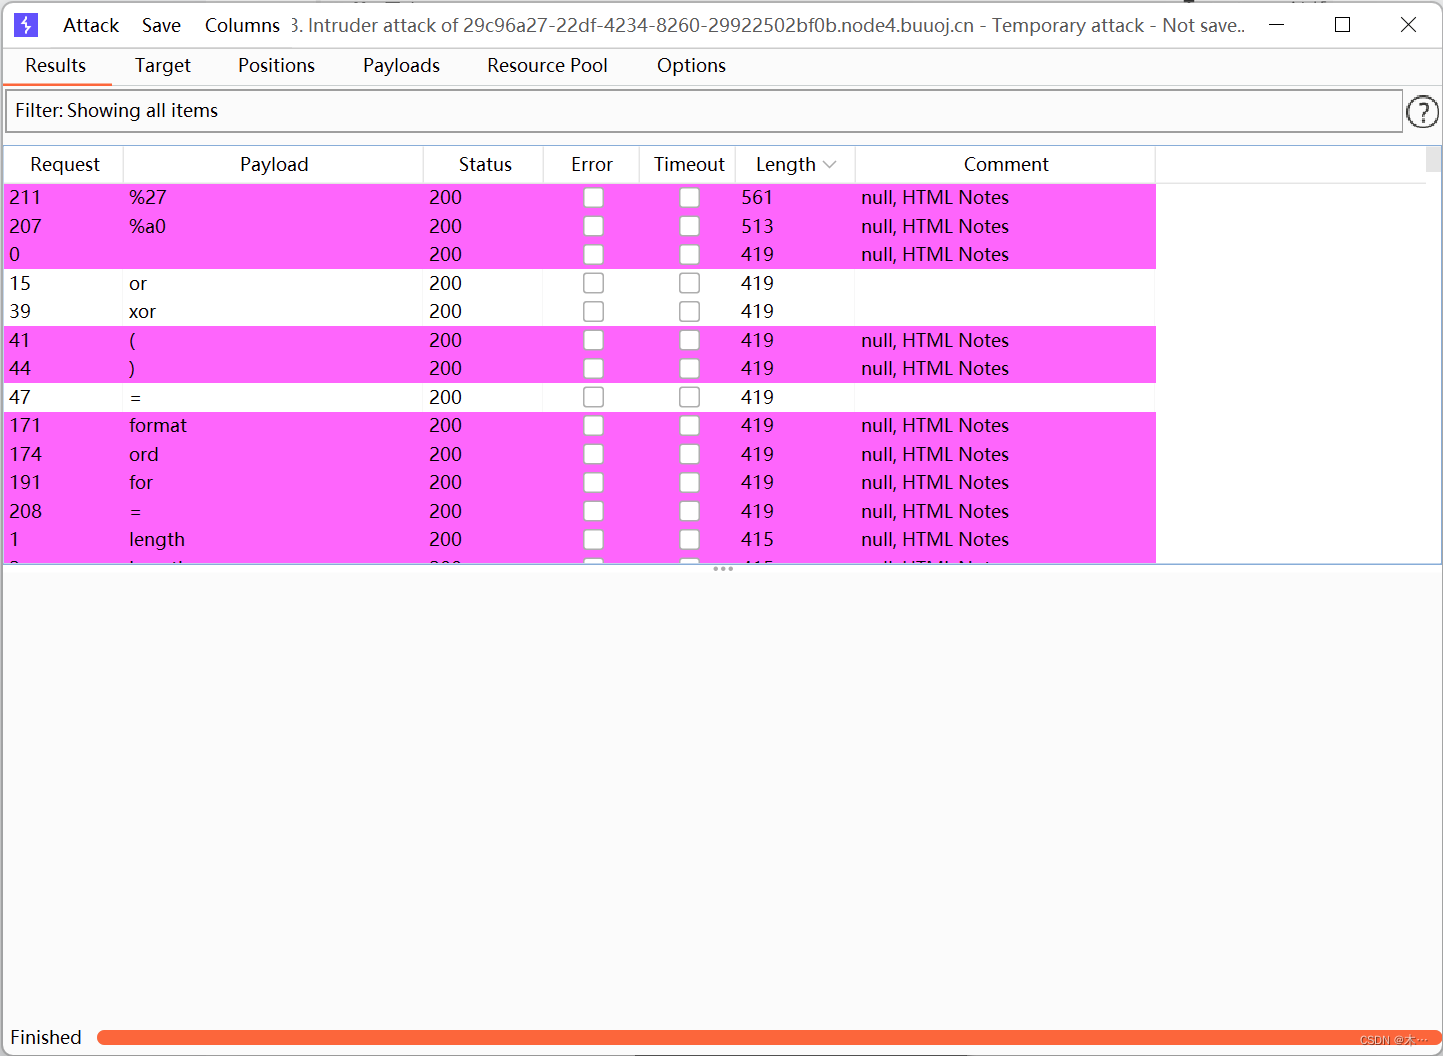Select request 208 number cell
This screenshot has width=1443, height=1056.
point(64,511)
